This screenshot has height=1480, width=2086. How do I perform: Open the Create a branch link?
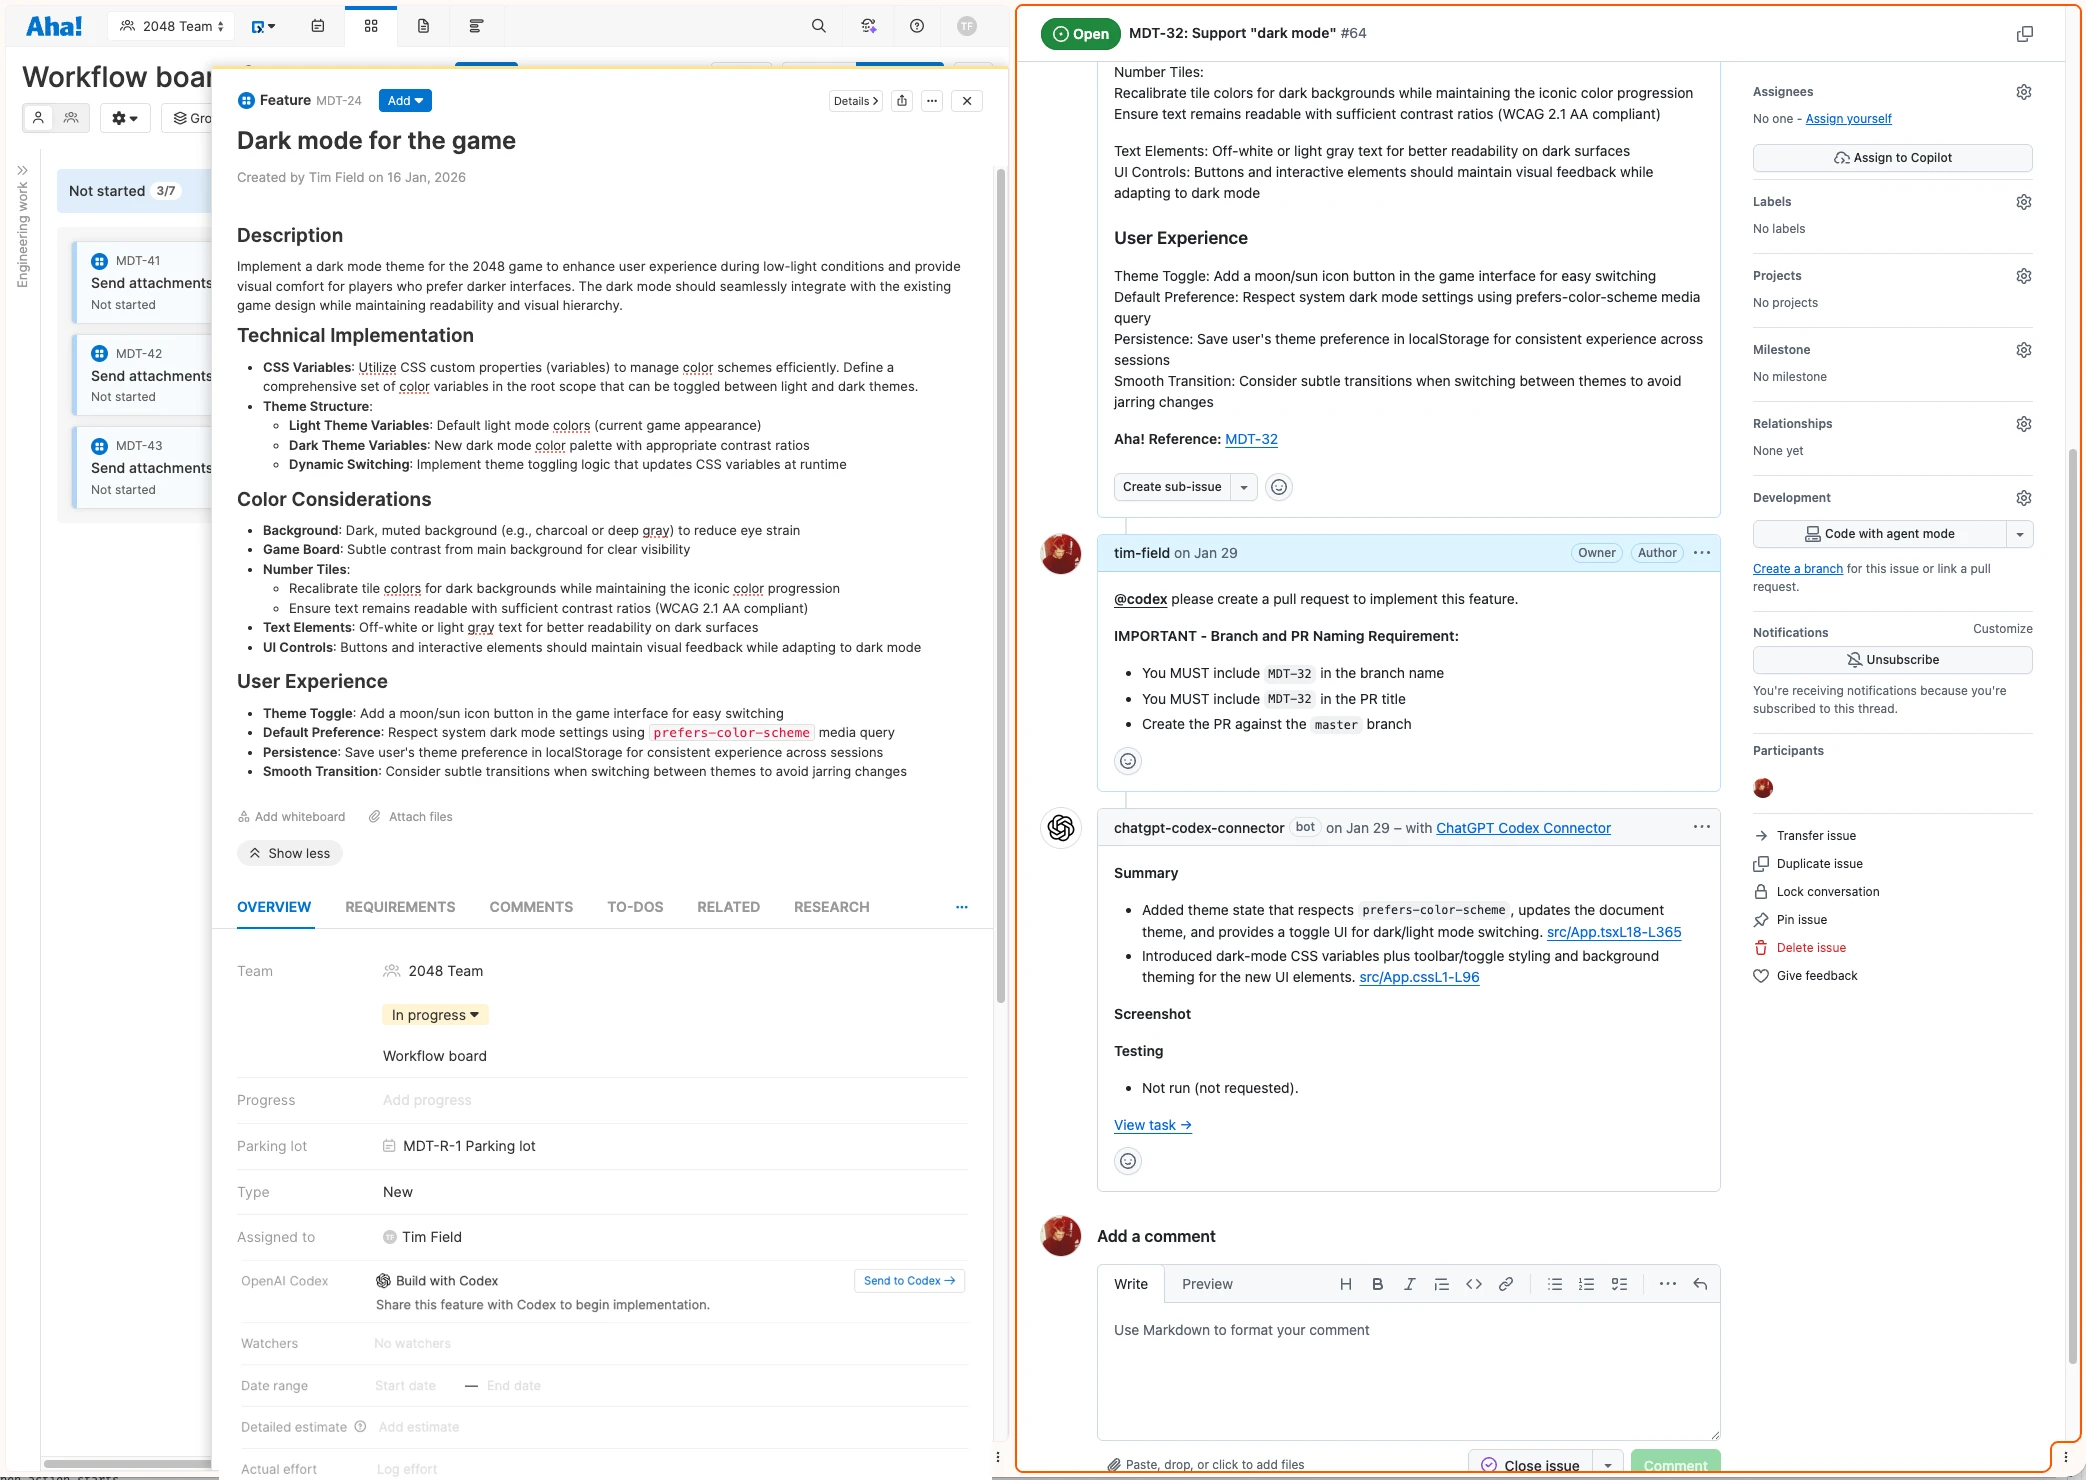pos(1797,568)
